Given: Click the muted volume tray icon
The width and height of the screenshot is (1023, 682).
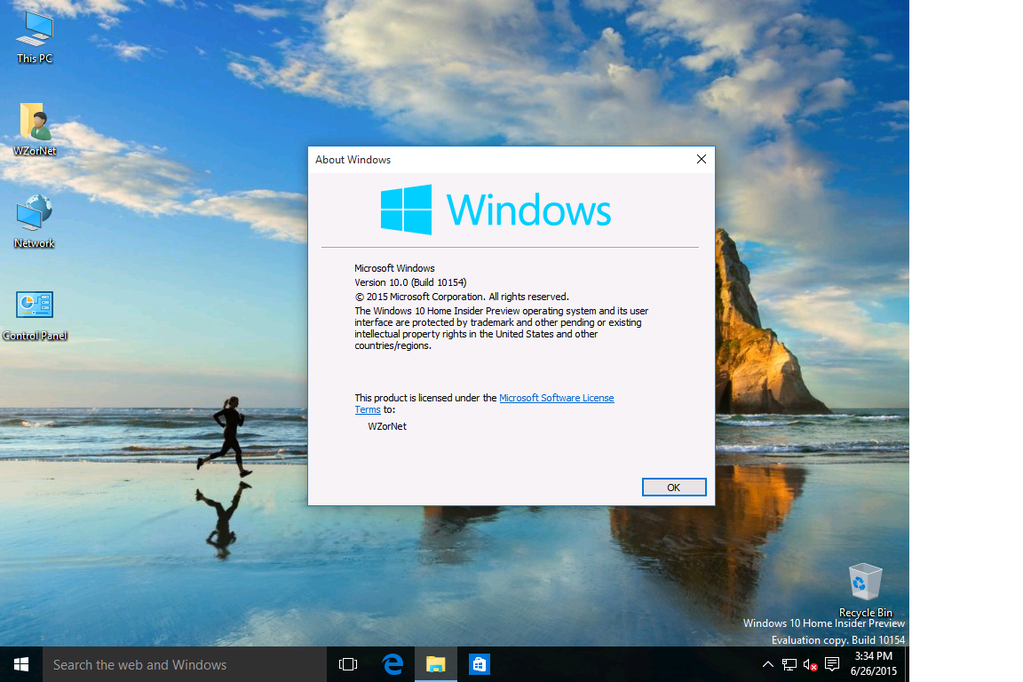Looking at the screenshot, I should point(810,664).
